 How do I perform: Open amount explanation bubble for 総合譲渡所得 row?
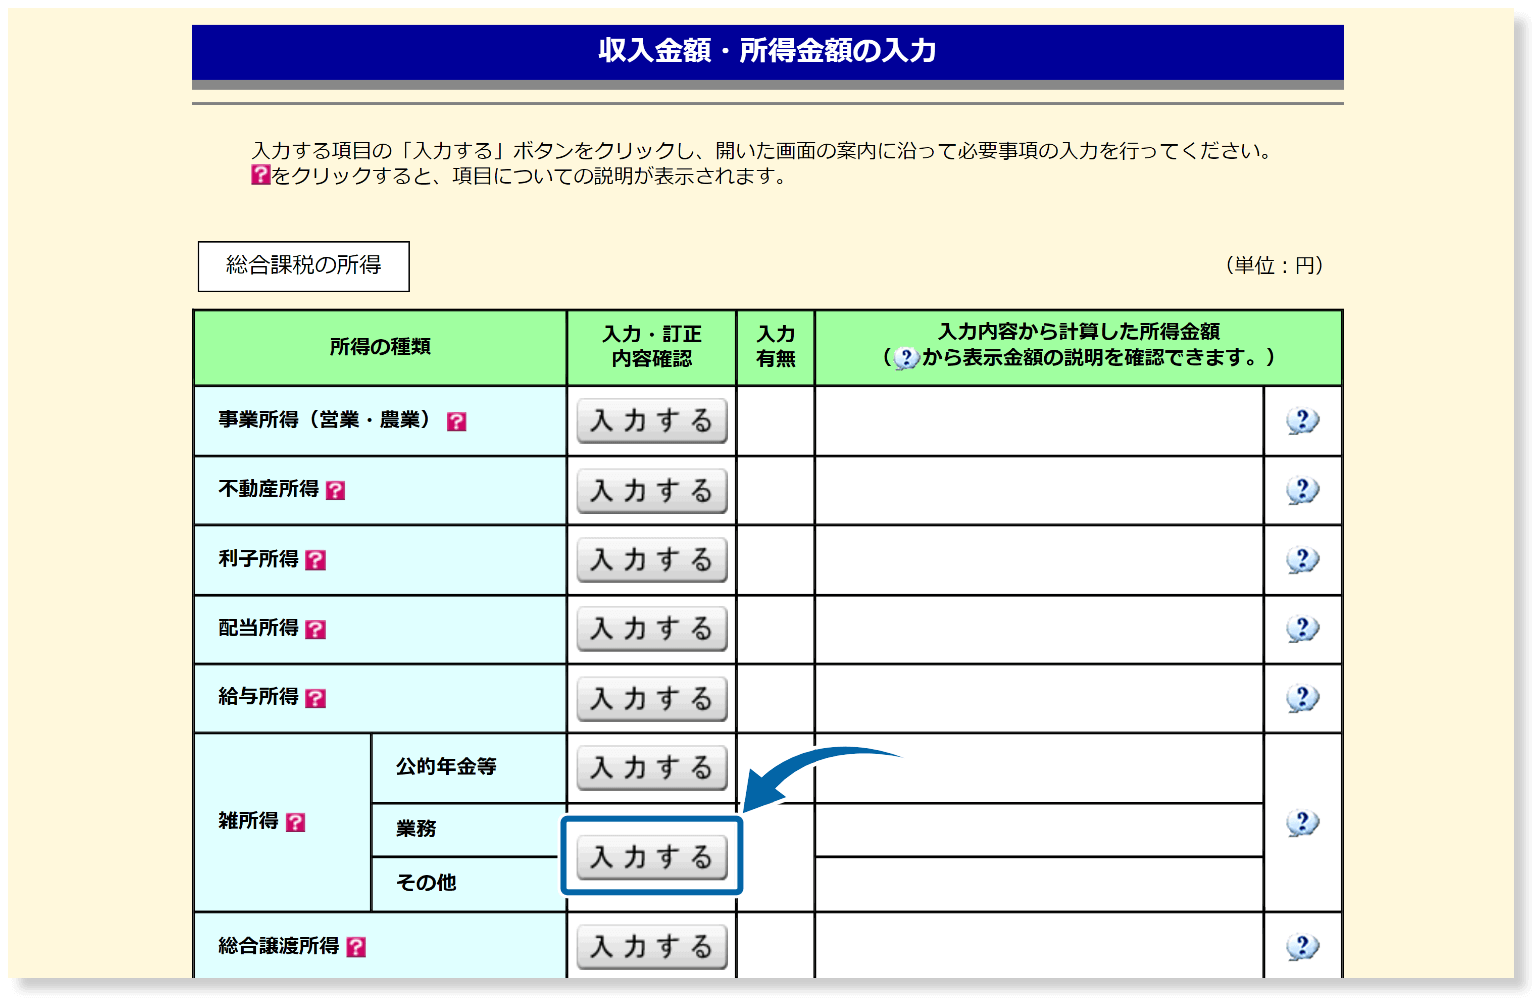point(1303,946)
